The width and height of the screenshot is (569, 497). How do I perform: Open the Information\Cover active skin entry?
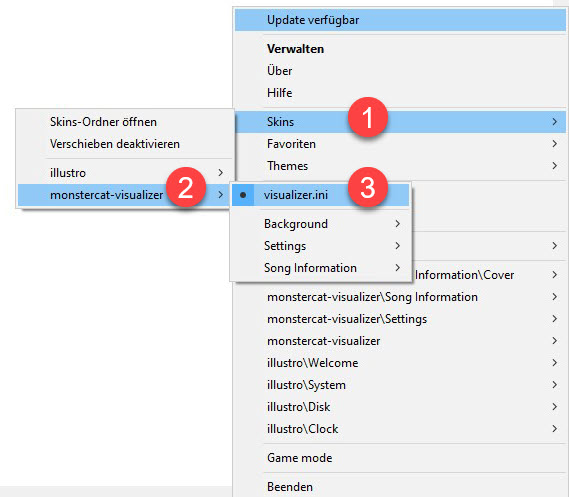tap(489, 275)
